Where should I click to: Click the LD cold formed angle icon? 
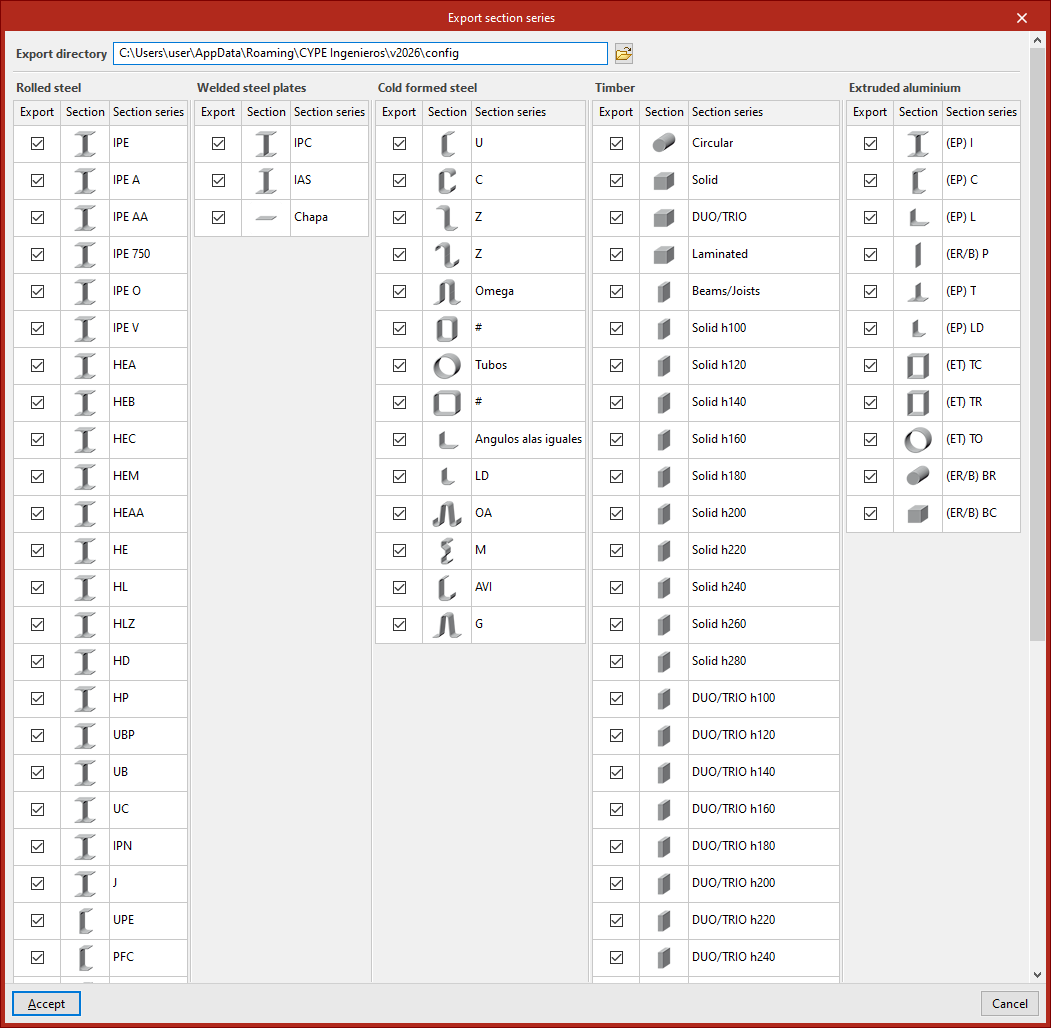coord(447,476)
